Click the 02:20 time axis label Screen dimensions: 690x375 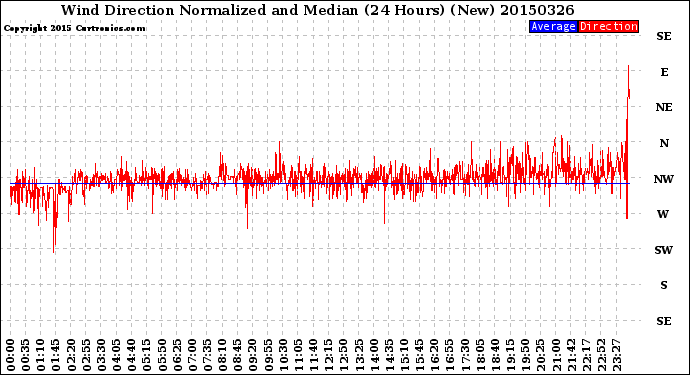[71, 355]
